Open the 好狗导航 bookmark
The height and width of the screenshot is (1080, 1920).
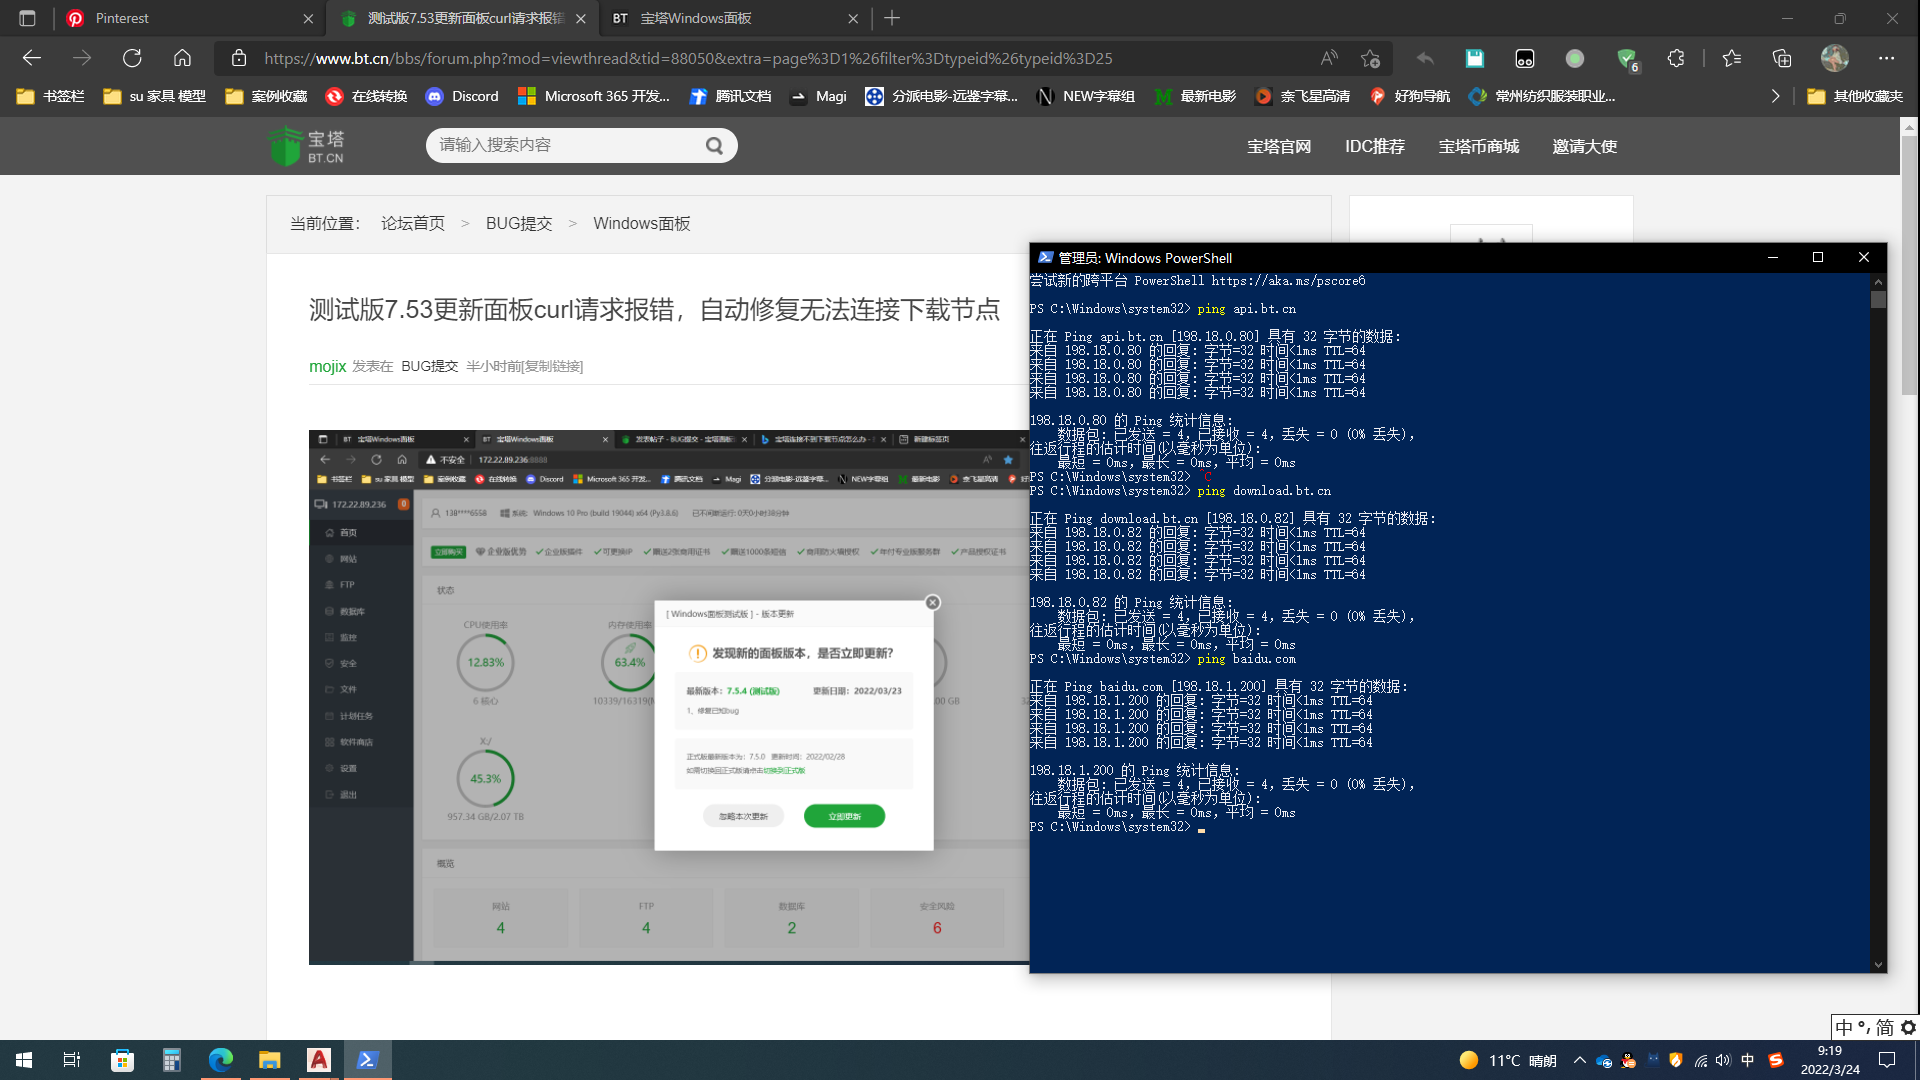click(1410, 96)
